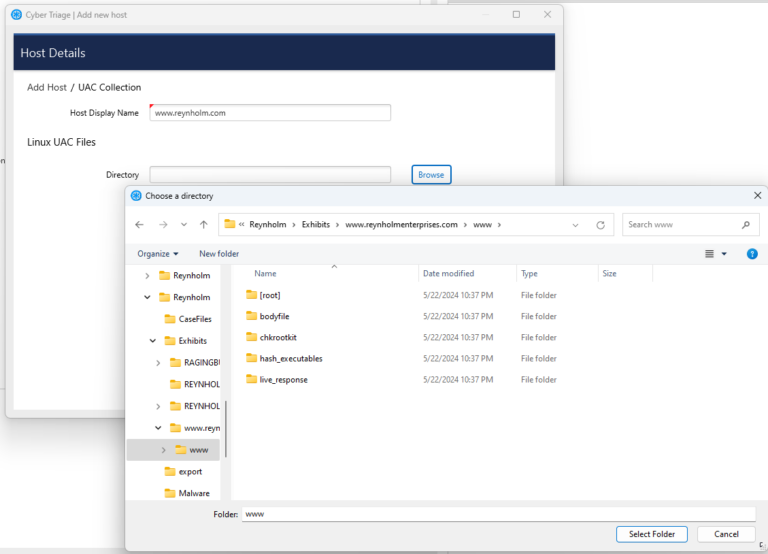
Task: Click New folder in the toolbar
Action: click(x=219, y=254)
